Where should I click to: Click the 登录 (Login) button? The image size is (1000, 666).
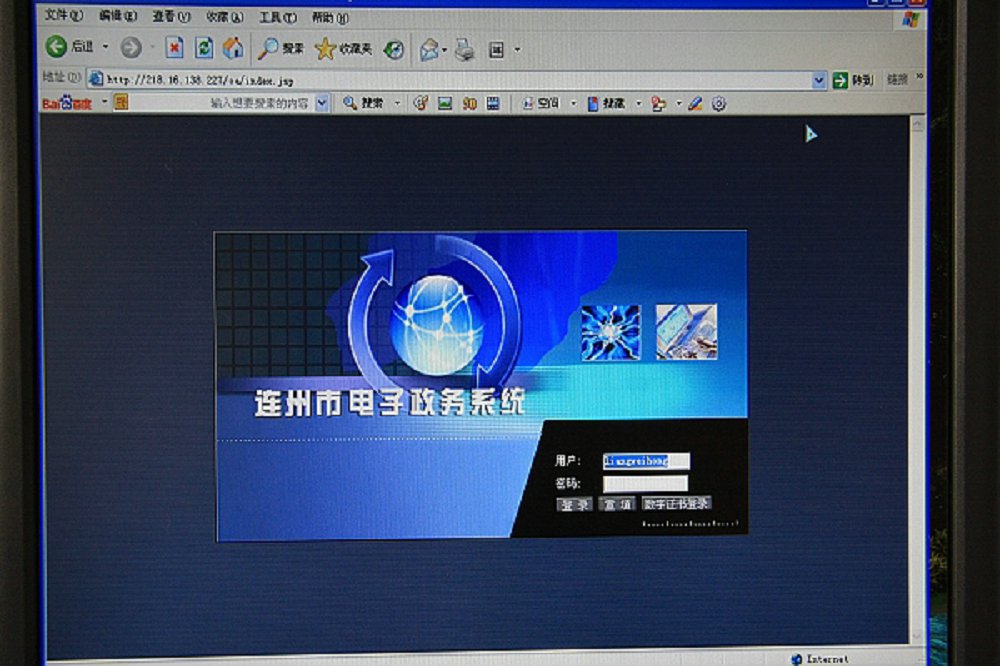[x=574, y=505]
